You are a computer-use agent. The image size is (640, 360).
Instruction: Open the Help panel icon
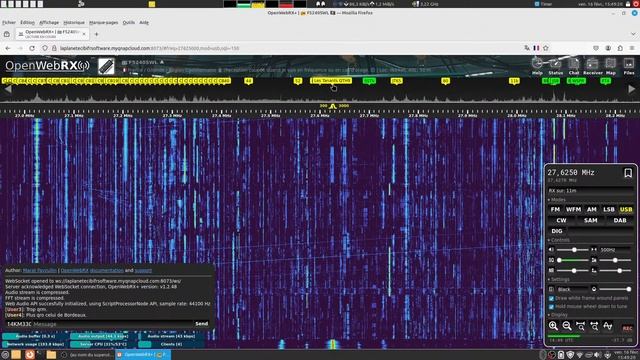point(537,66)
